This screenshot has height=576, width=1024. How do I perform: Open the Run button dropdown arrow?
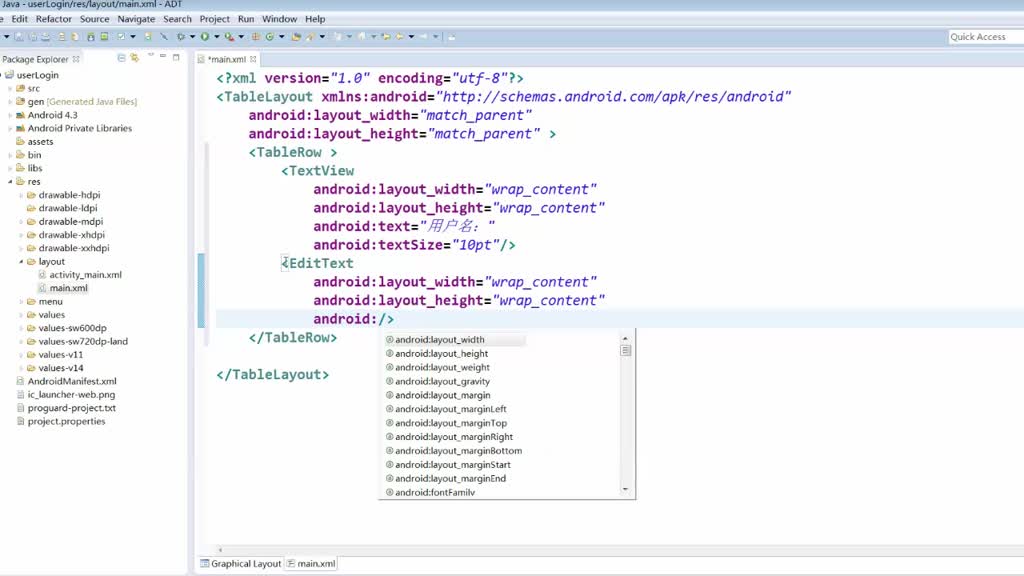(x=217, y=37)
